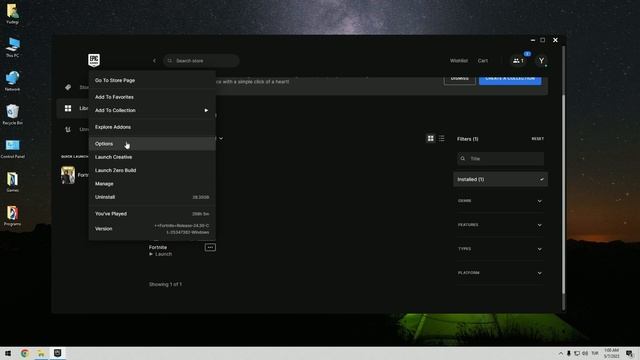Open the notification center icon
The width and height of the screenshot is (640, 360).
(629, 353)
